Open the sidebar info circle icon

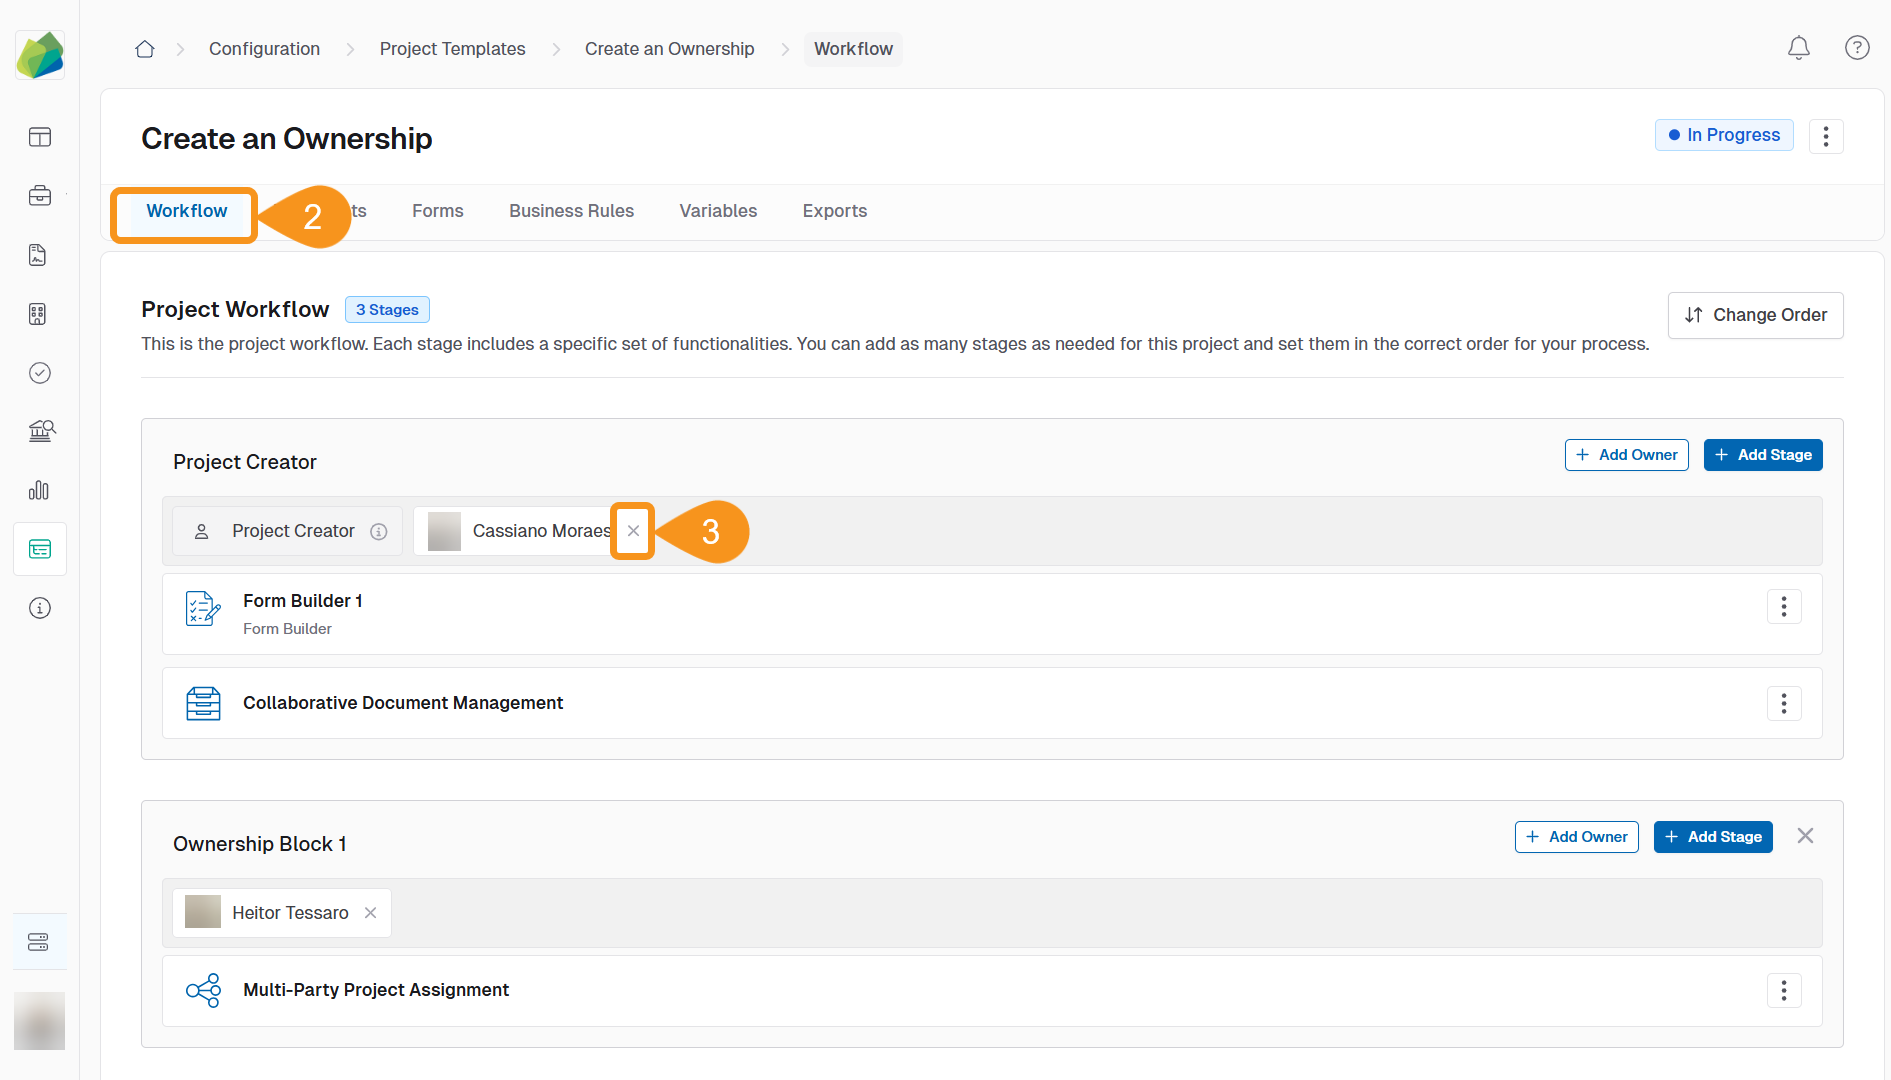[x=40, y=608]
